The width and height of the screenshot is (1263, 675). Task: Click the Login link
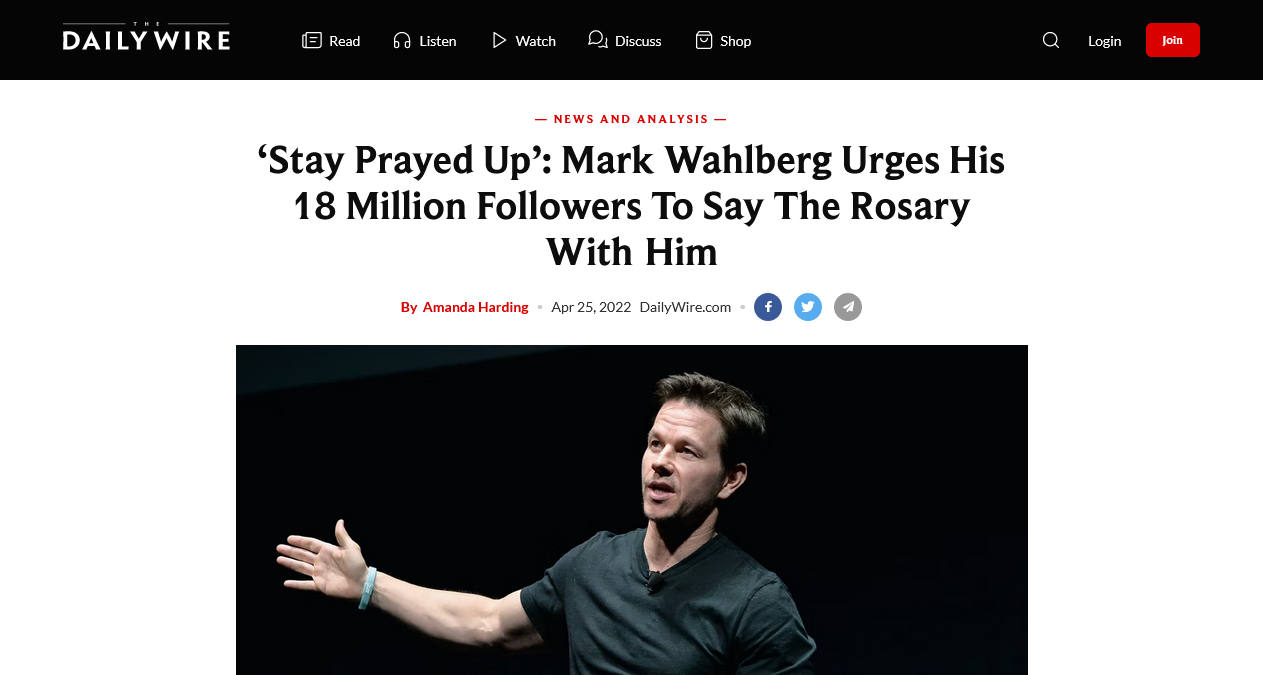coord(1105,41)
